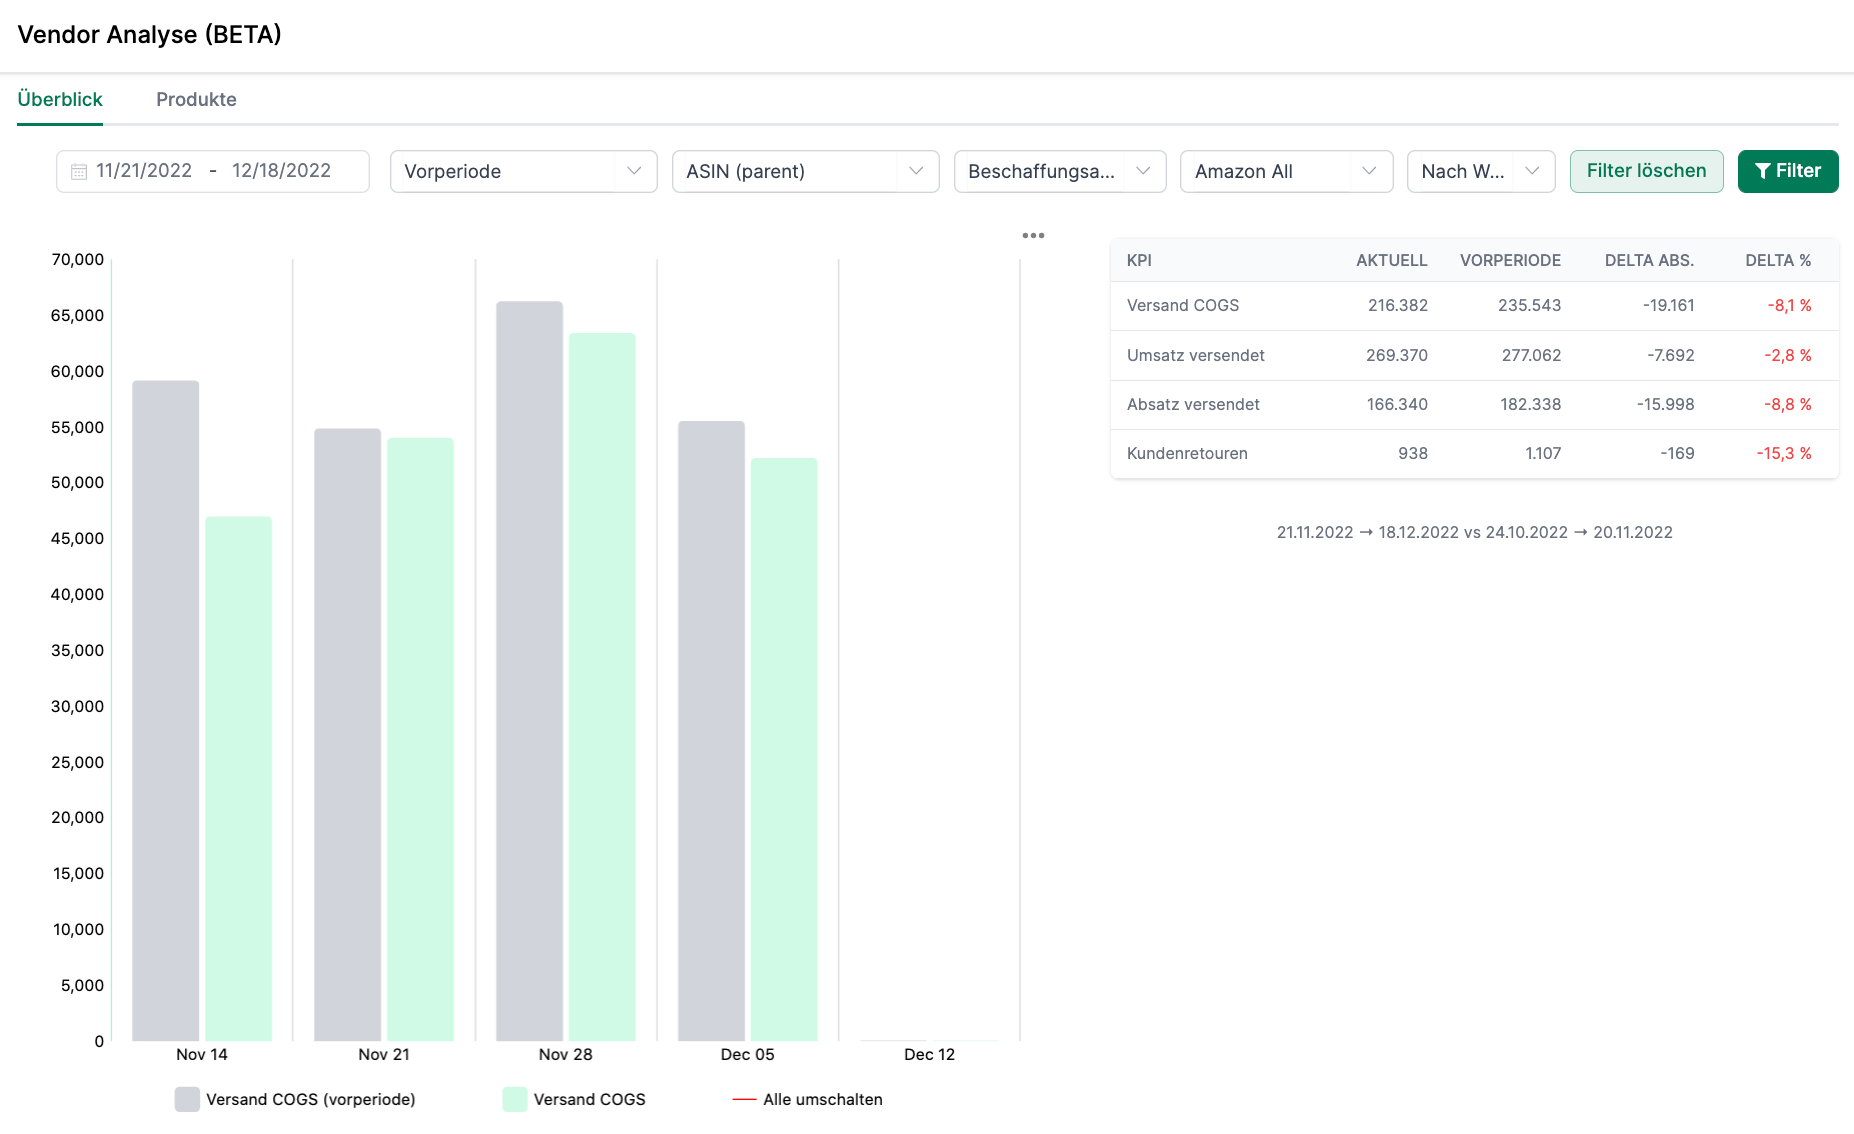The height and width of the screenshot is (1134, 1854).
Task: Select the Überblick tab
Action: tap(60, 99)
